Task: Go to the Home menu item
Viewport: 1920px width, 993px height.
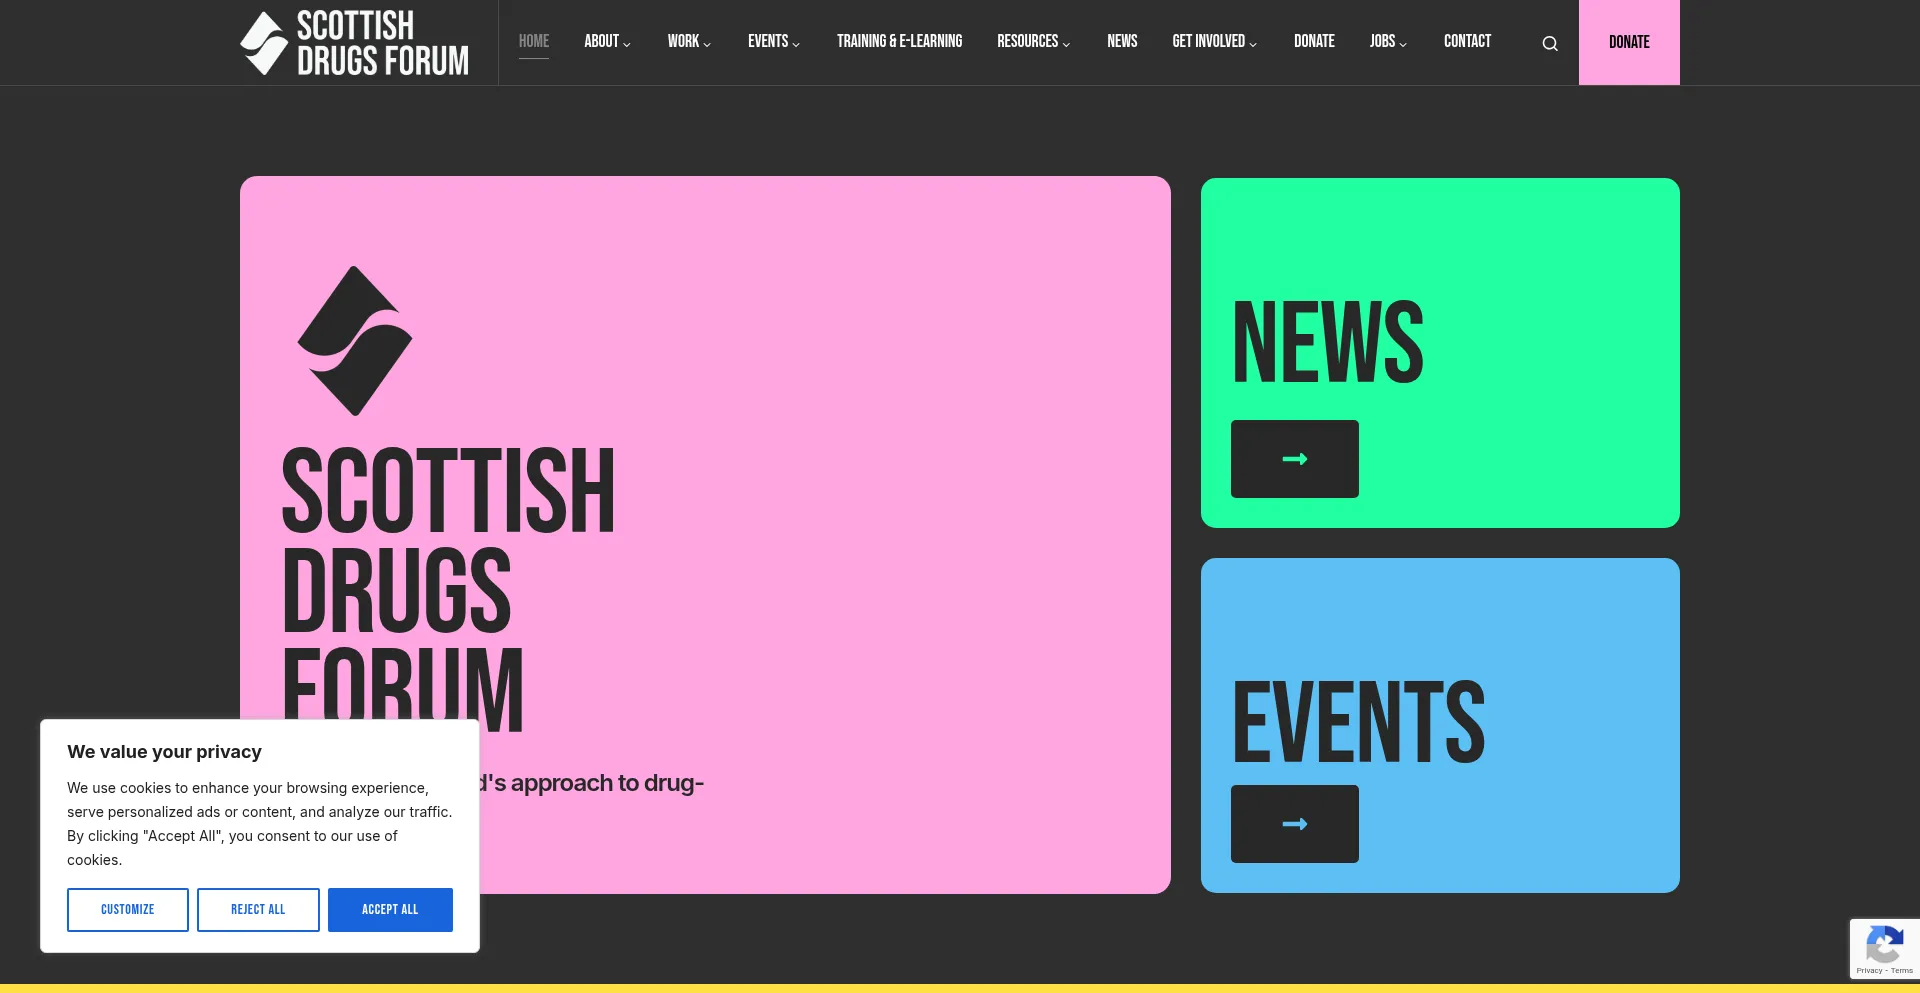Action: 534,42
